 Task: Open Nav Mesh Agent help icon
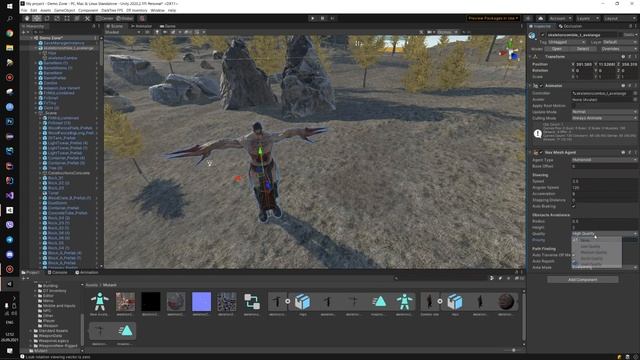click(x=623, y=152)
